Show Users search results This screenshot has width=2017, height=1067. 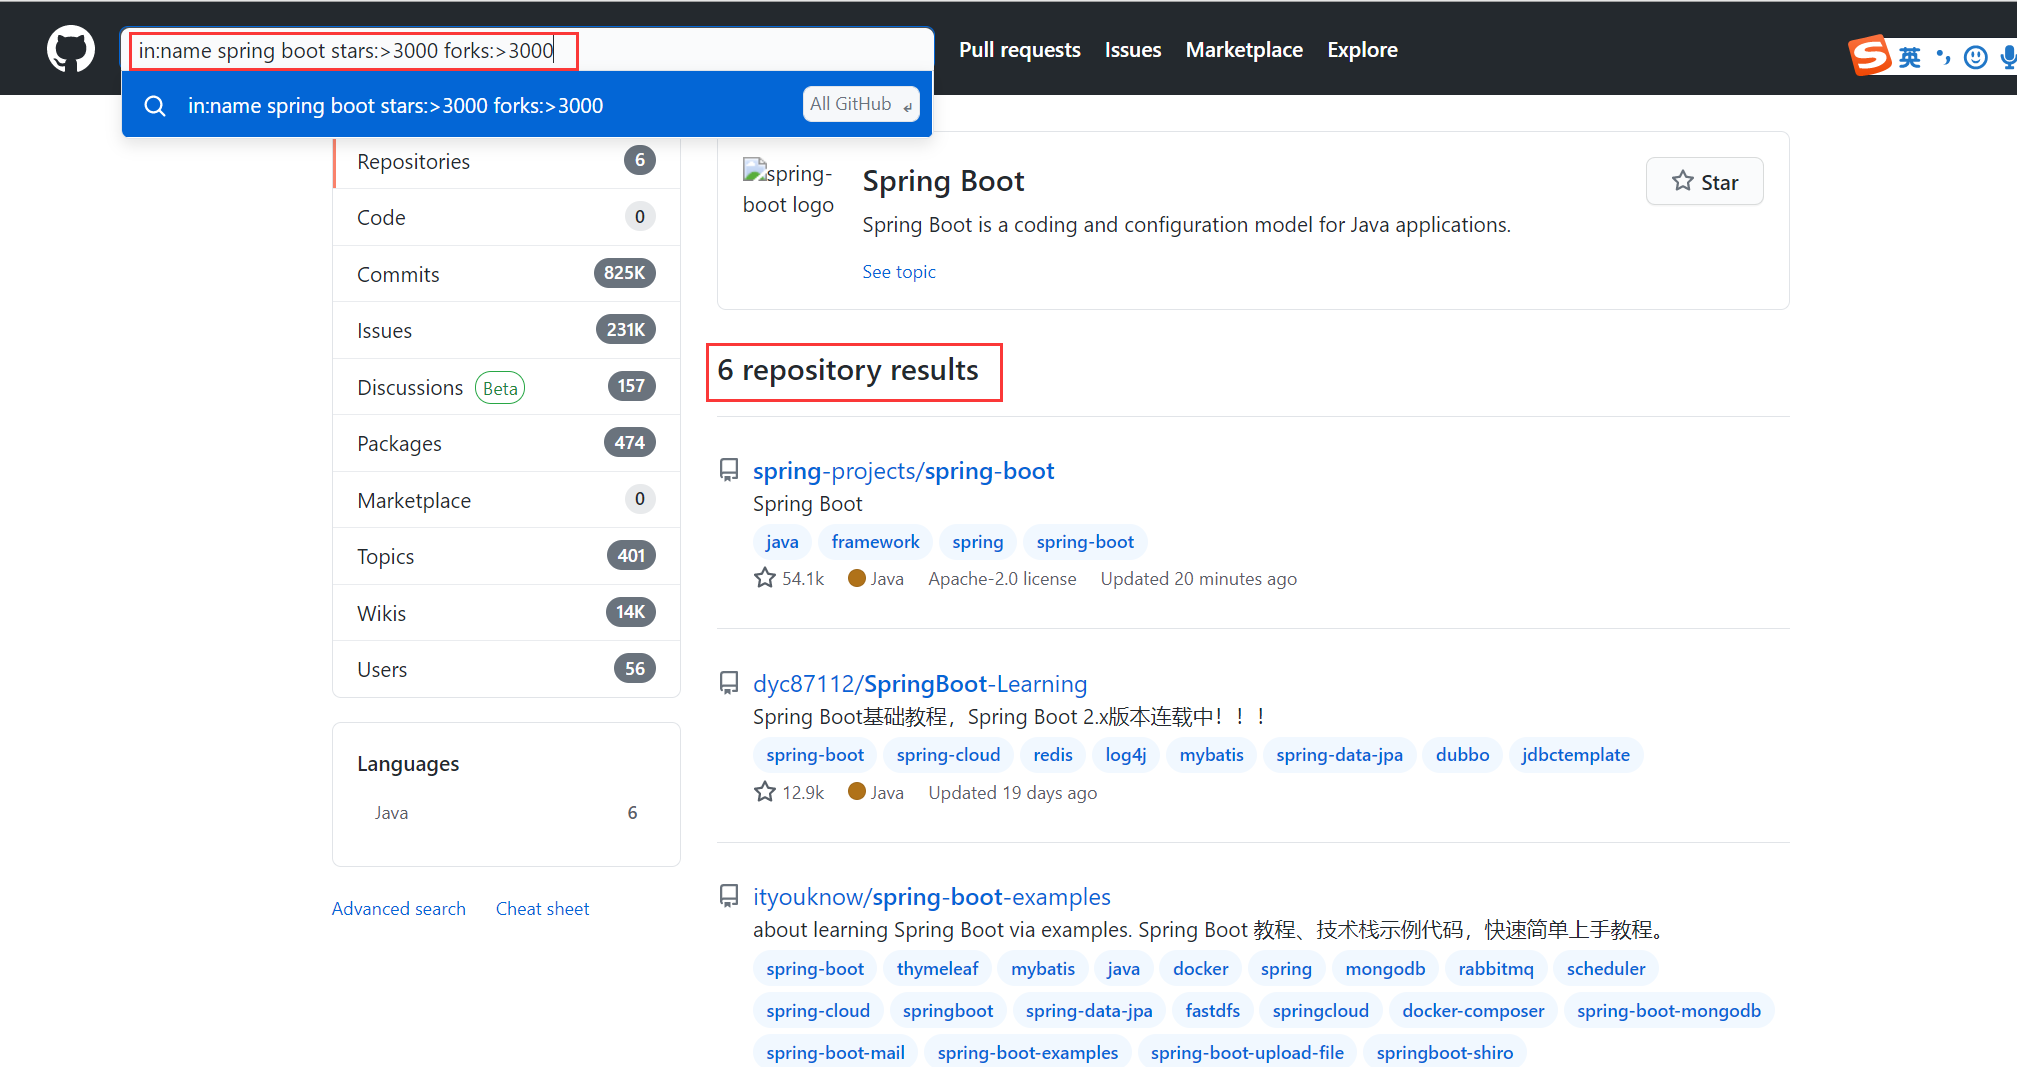point(506,669)
